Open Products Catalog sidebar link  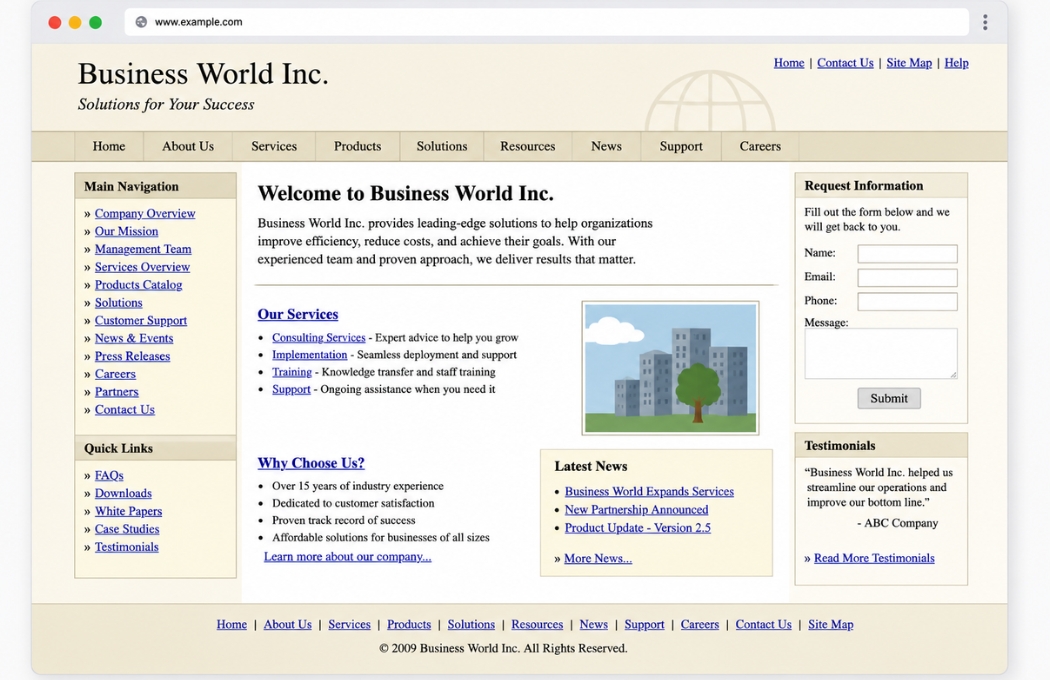138,285
